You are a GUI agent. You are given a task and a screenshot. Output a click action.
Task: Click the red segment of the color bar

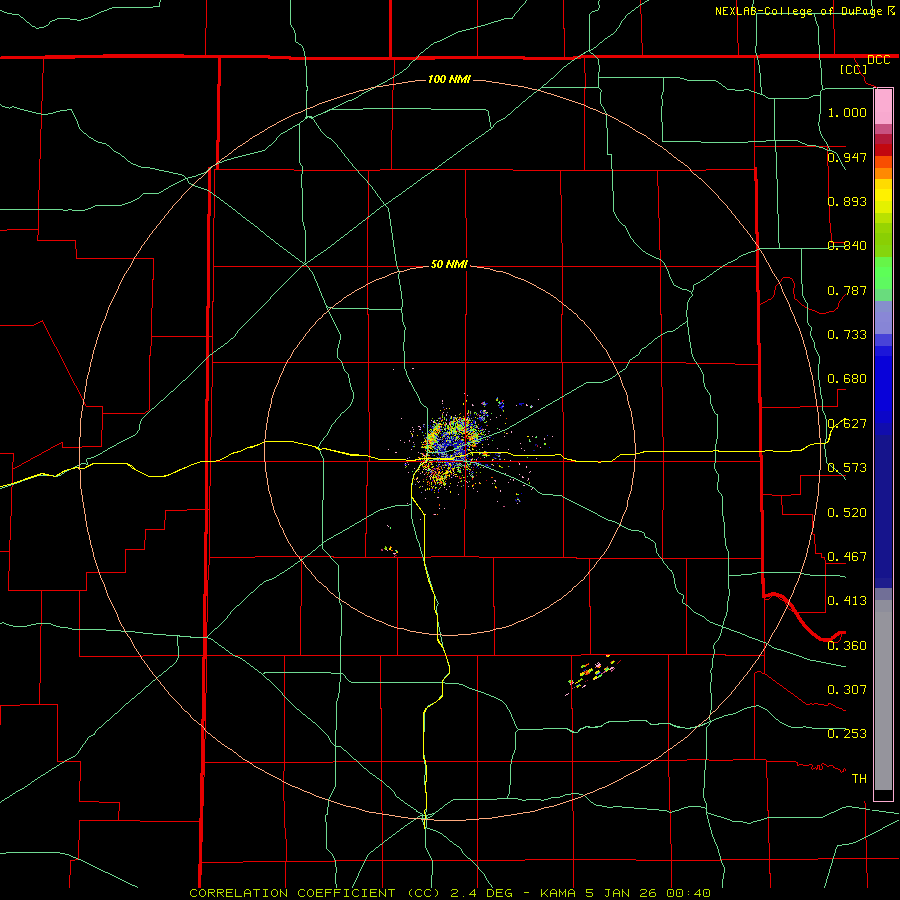pos(883,150)
